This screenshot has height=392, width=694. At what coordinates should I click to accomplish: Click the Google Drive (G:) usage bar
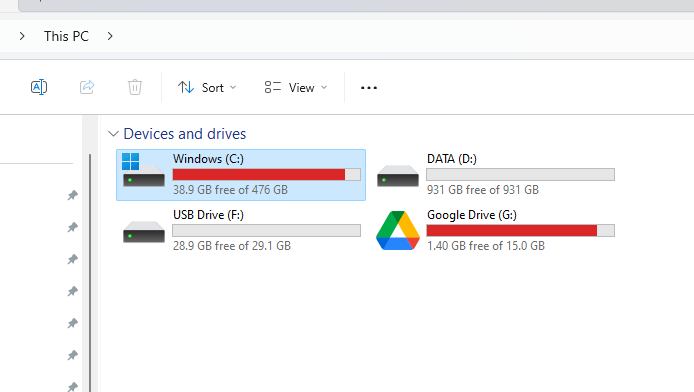point(520,231)
